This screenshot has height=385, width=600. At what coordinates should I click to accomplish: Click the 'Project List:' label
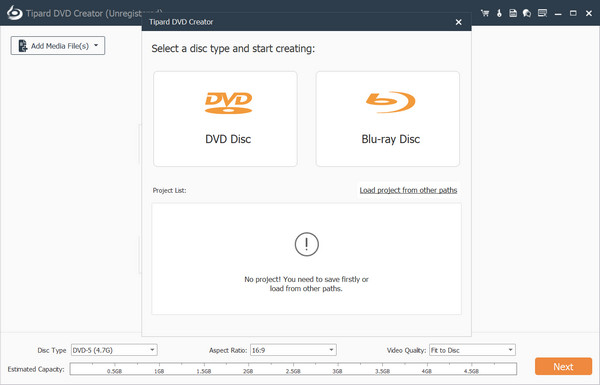click(170, 190)
